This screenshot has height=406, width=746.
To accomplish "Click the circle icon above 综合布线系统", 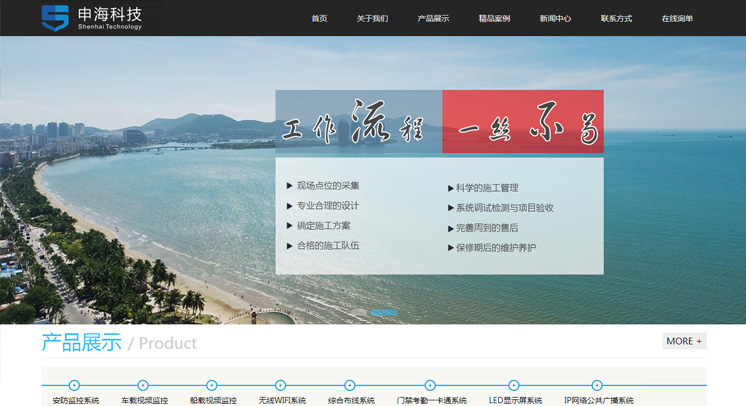I will point(350,385).
